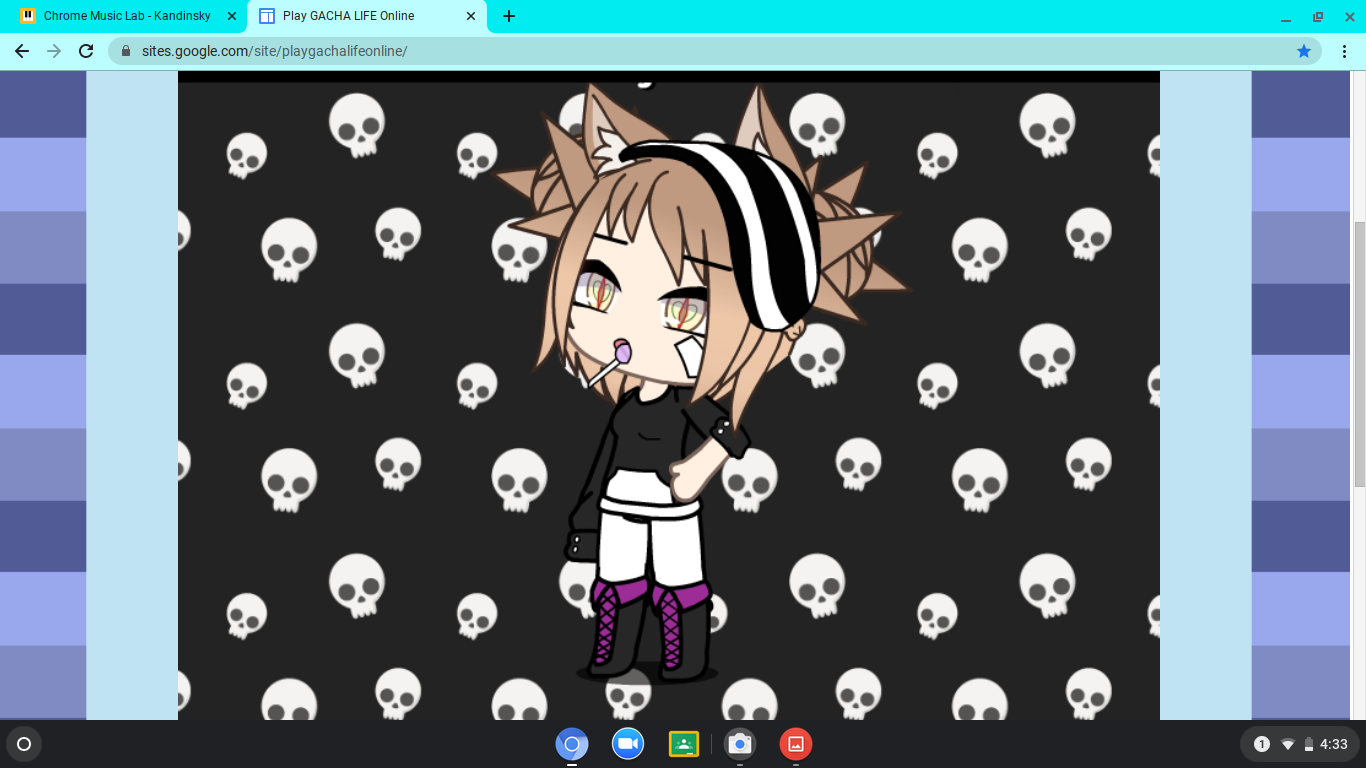Open a new browser tab
Viewport: 1366px width, 768px height.
pyautogui.click(x=509, y=16)
